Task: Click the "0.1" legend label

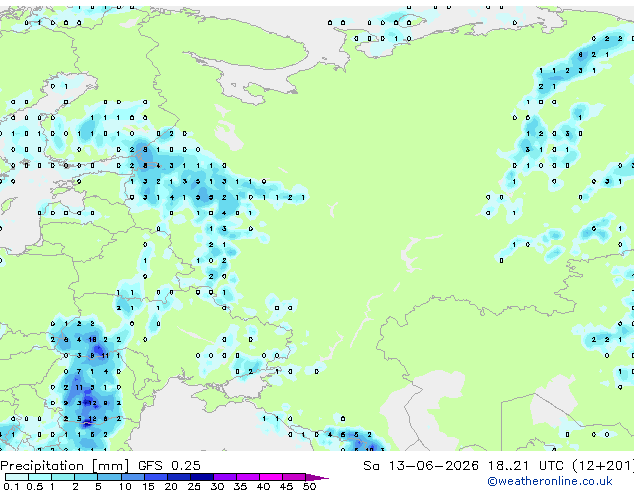Action: tap(11, 486)
